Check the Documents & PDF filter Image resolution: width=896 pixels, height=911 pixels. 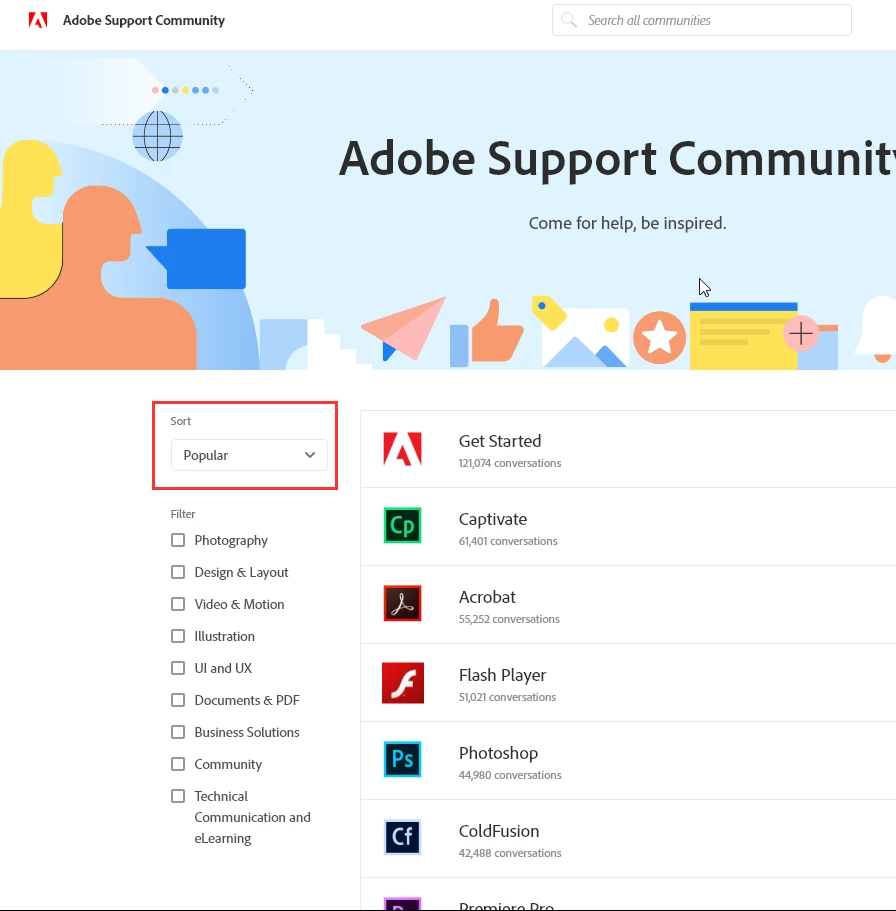(x=178, y=700)
